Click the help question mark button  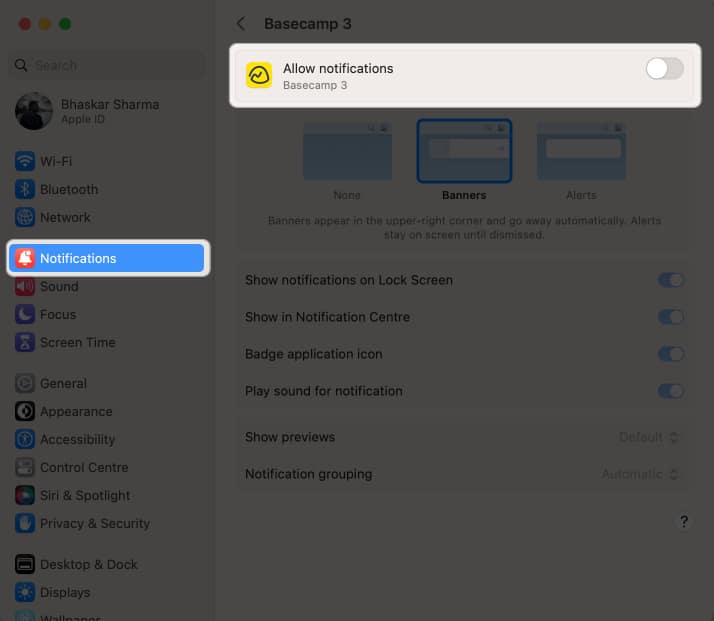(684, 522)
